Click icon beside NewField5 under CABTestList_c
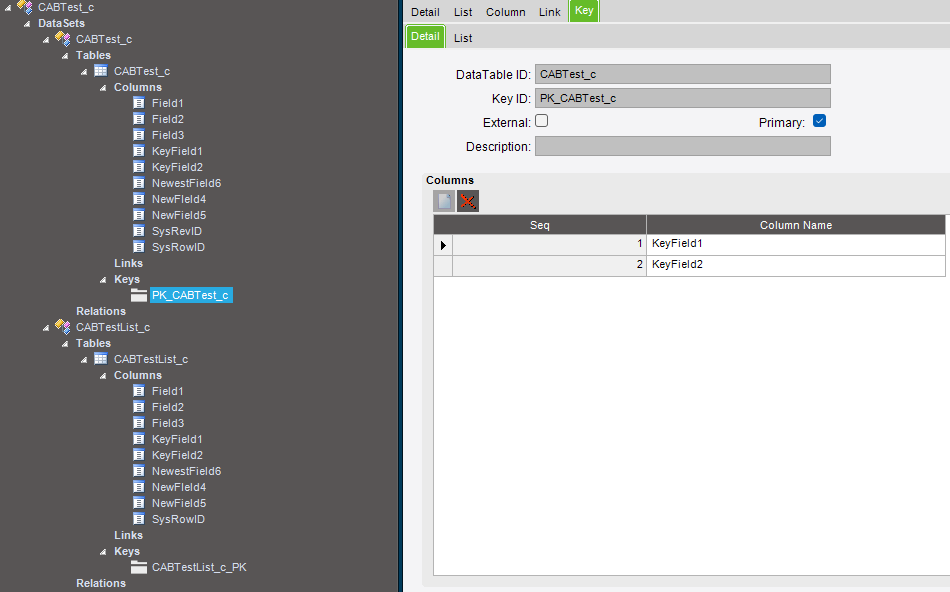 139,503
